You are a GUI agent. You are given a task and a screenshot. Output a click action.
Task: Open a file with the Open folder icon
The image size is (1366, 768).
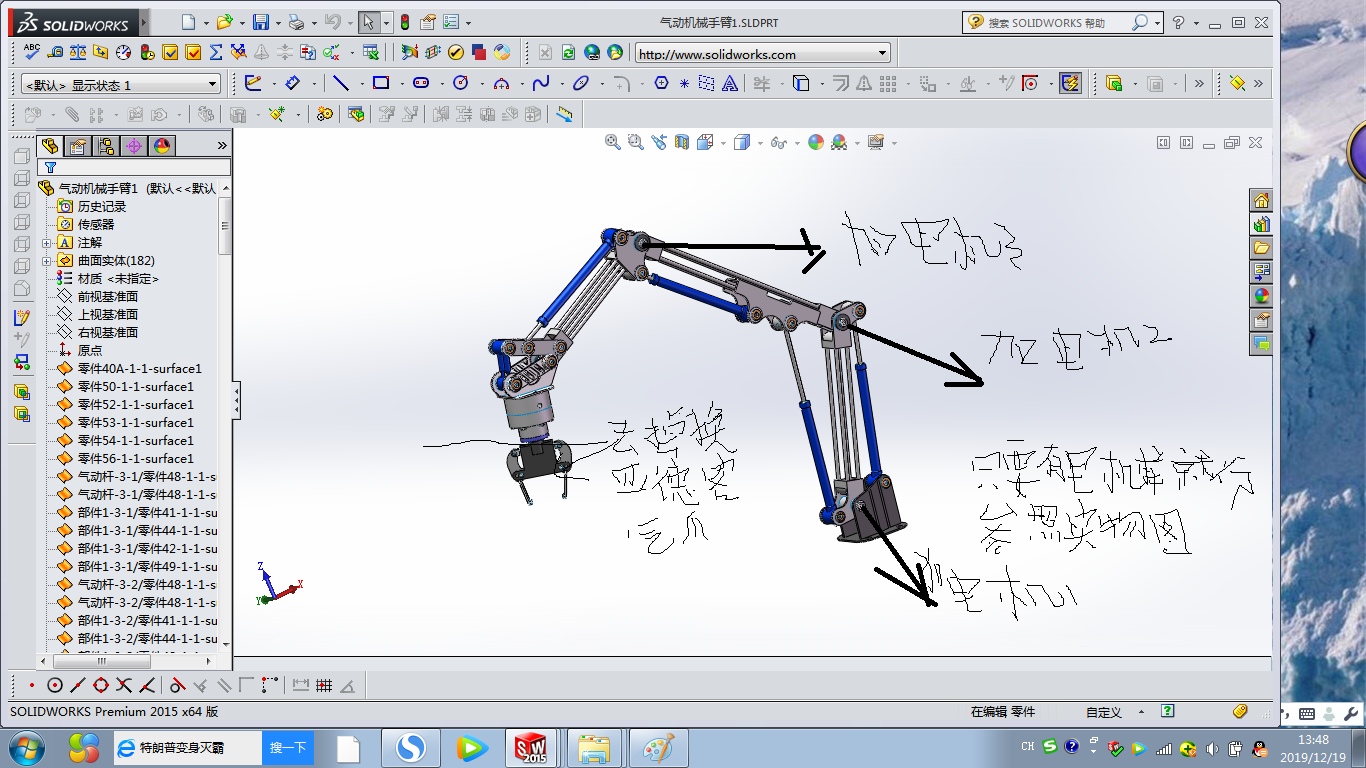224,22
